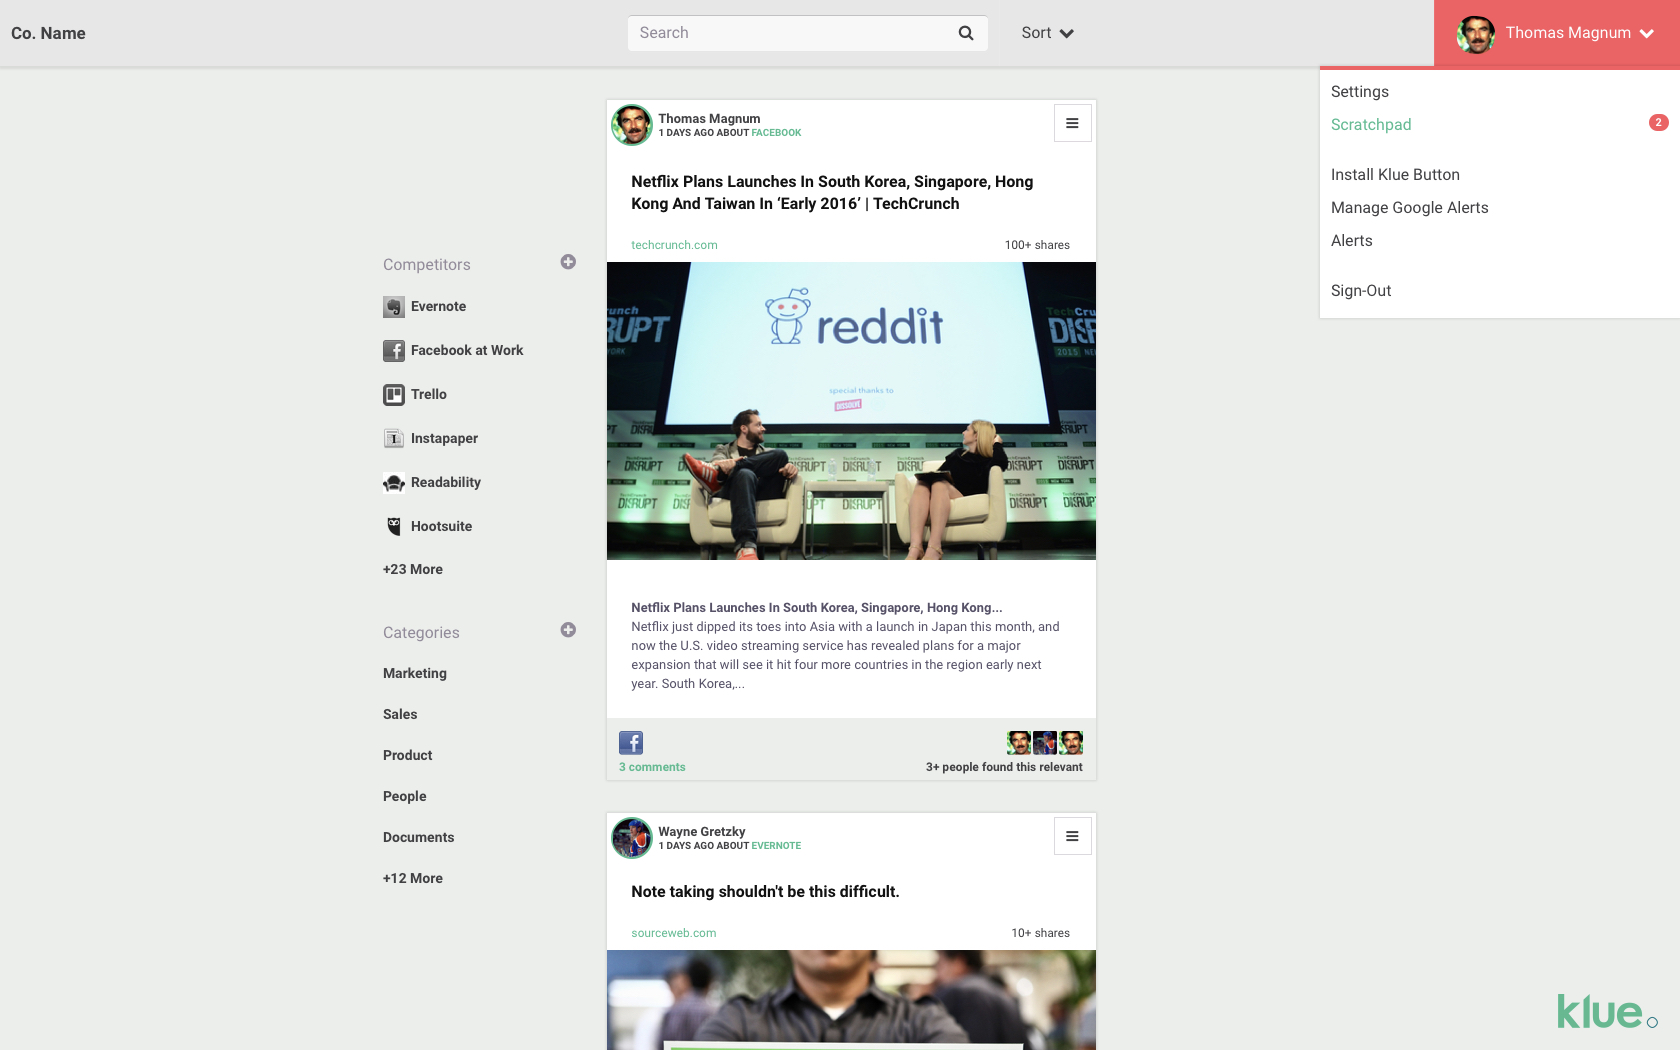Viewport: 1680px width, 1050px height.
Task: Filter by the Documents category
Action: coord(418,838)
